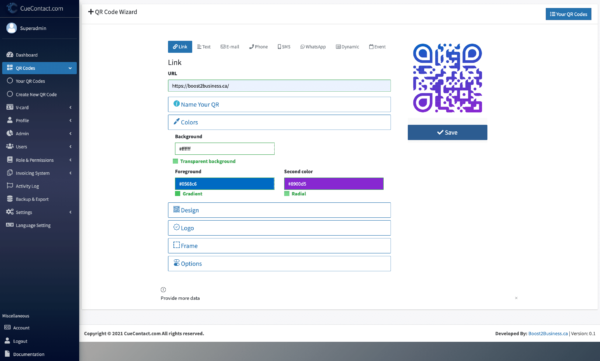
Task: Collapse the QR Codes sidebar menu
Action: (x=39, y=68)
